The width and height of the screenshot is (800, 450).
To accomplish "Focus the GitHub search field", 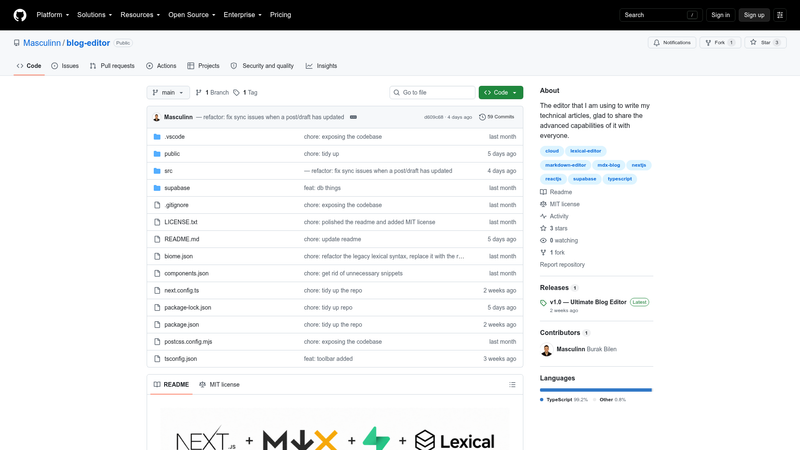I will (661, 15).
